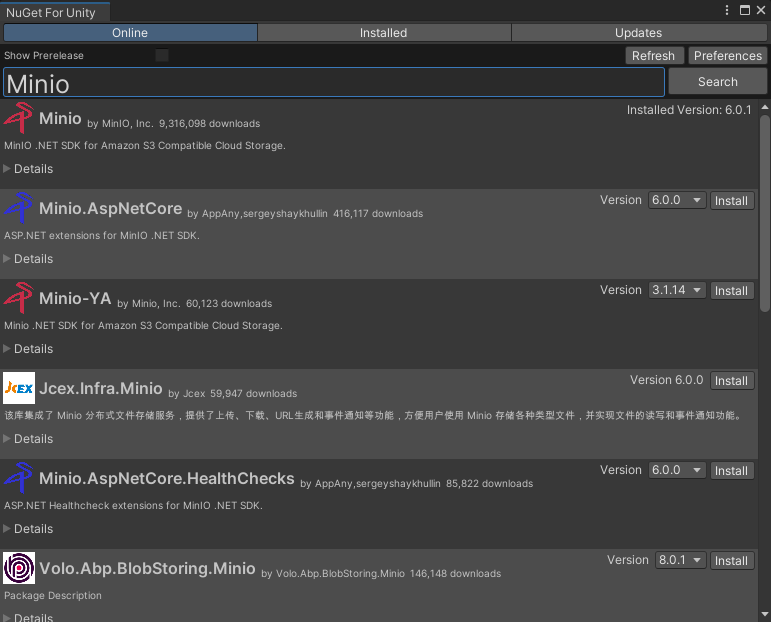Click the 'by MinIO, Inc.' author text
Screen dimensions: 771x622
point(120,123)
